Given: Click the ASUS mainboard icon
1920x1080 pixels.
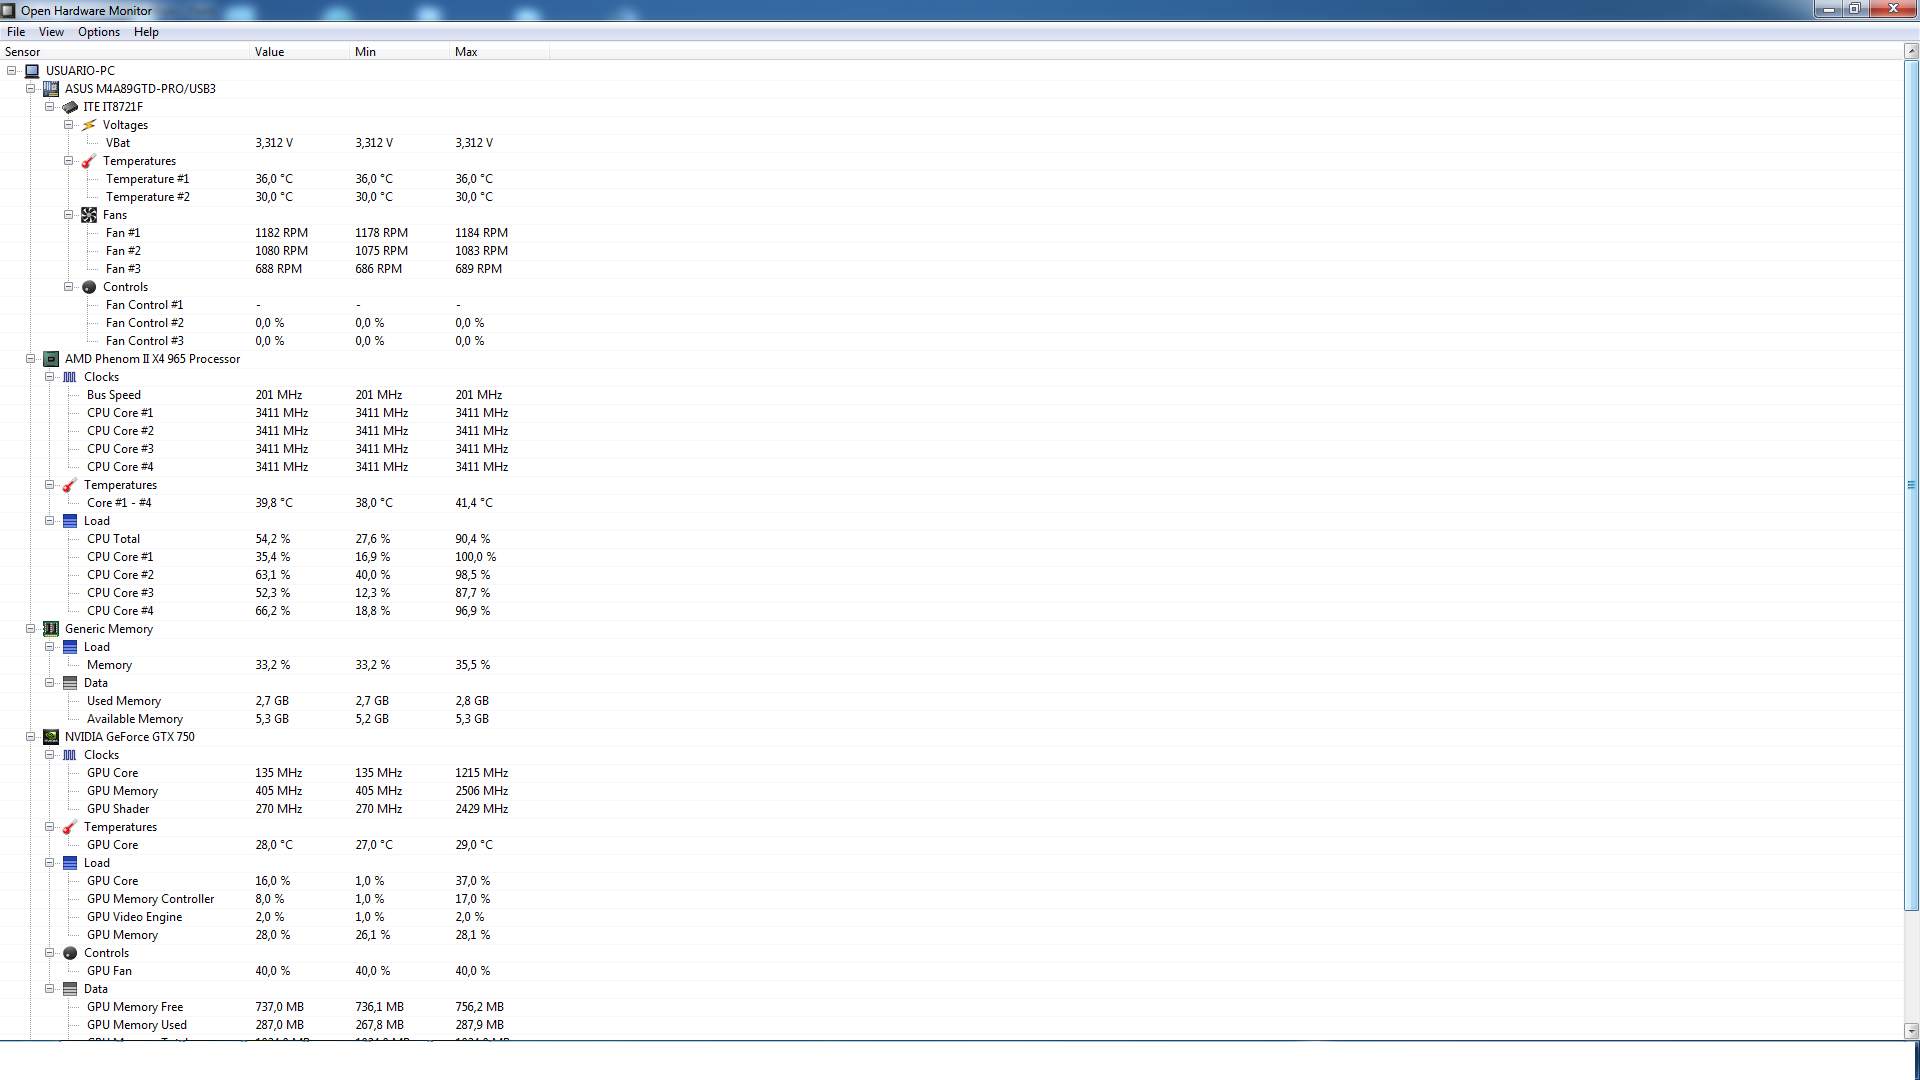Looking at the screenshot, I should 51,89.
